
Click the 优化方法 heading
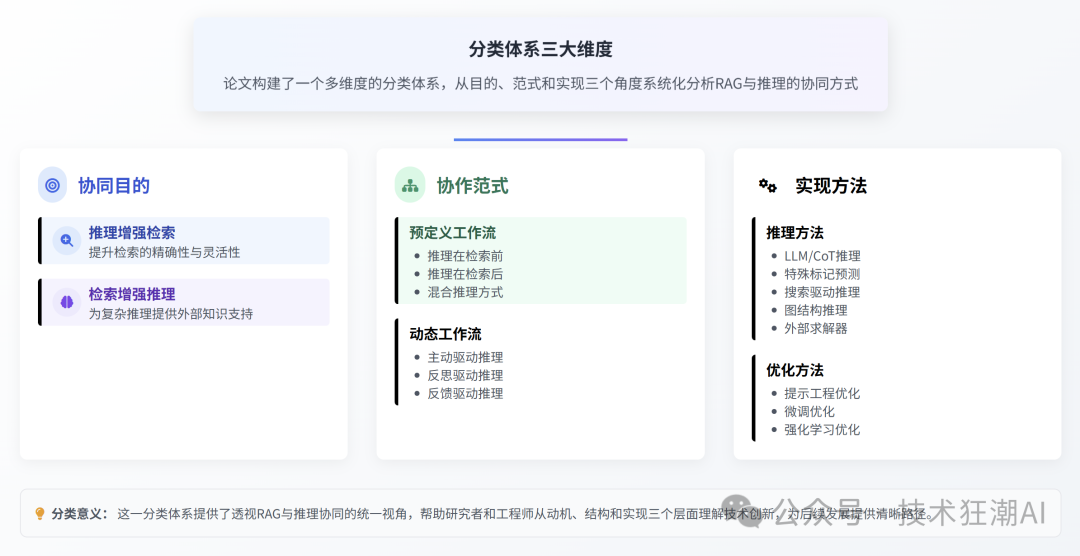(795, 370)
